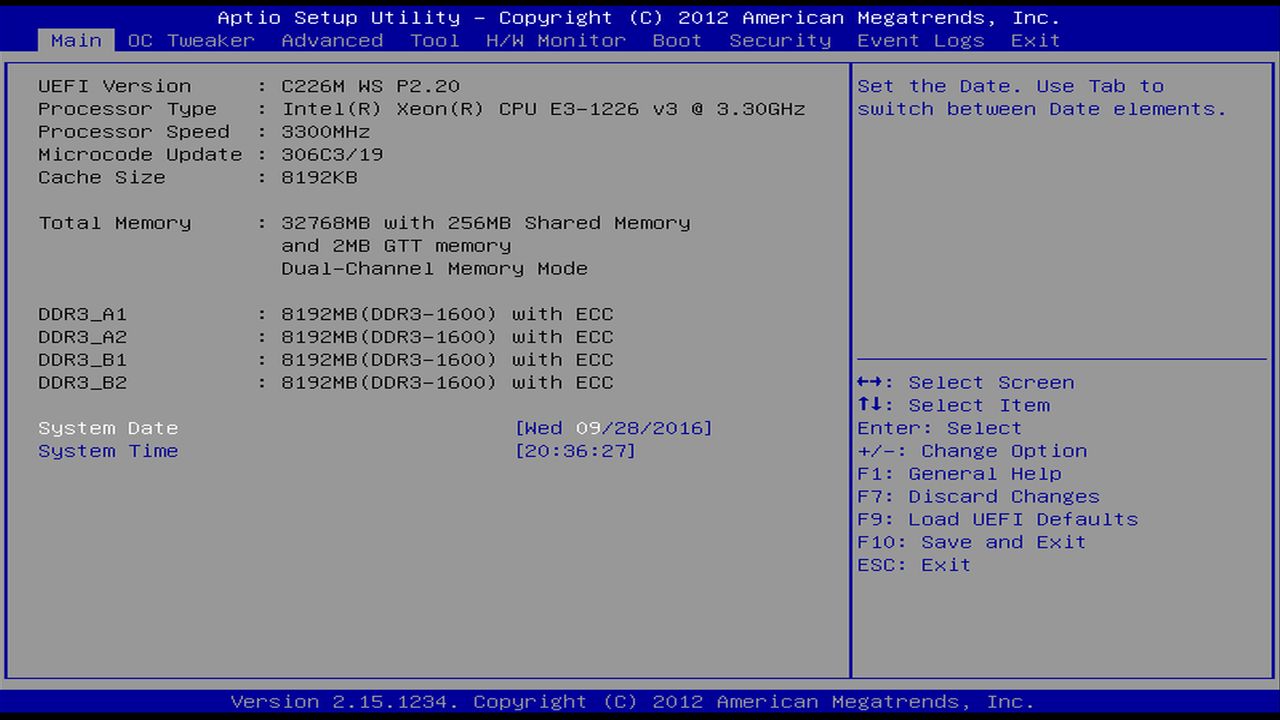Edit the date value Wed 09/28/2016

pyautogui.click(x=614, y=428)
